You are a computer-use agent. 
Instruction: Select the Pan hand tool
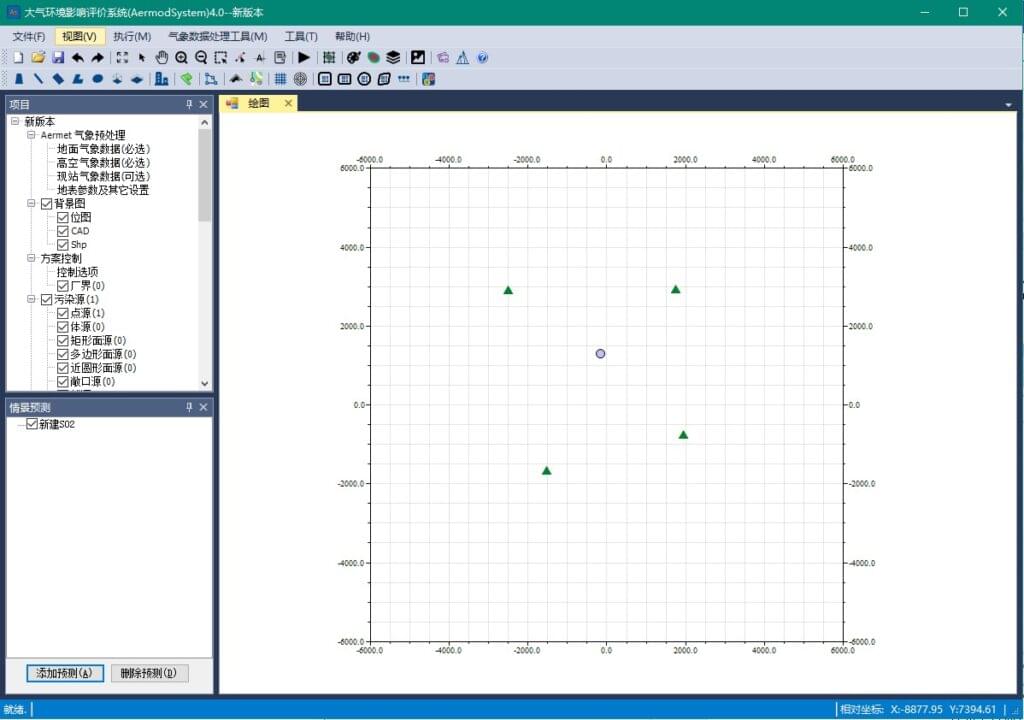click(x=162, y=58)
